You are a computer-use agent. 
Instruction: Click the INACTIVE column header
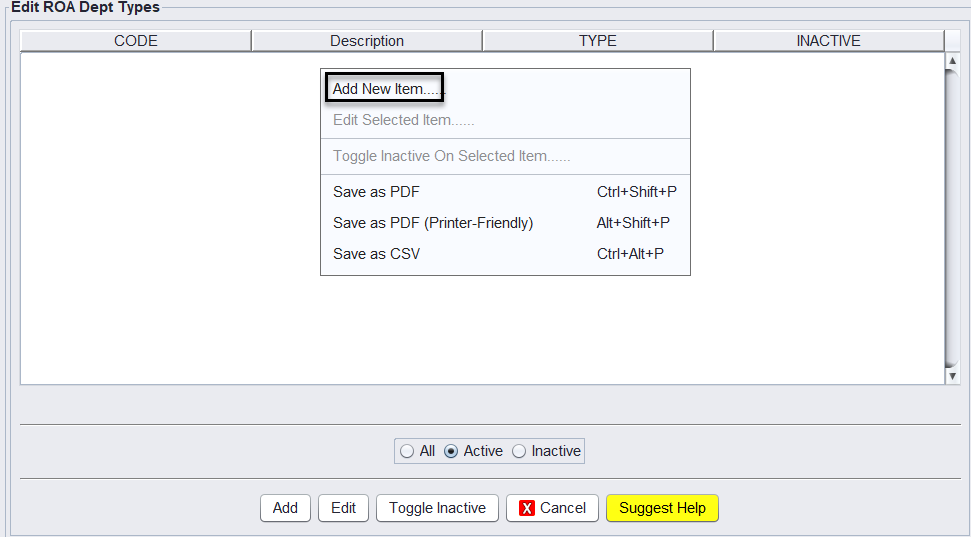828,41
